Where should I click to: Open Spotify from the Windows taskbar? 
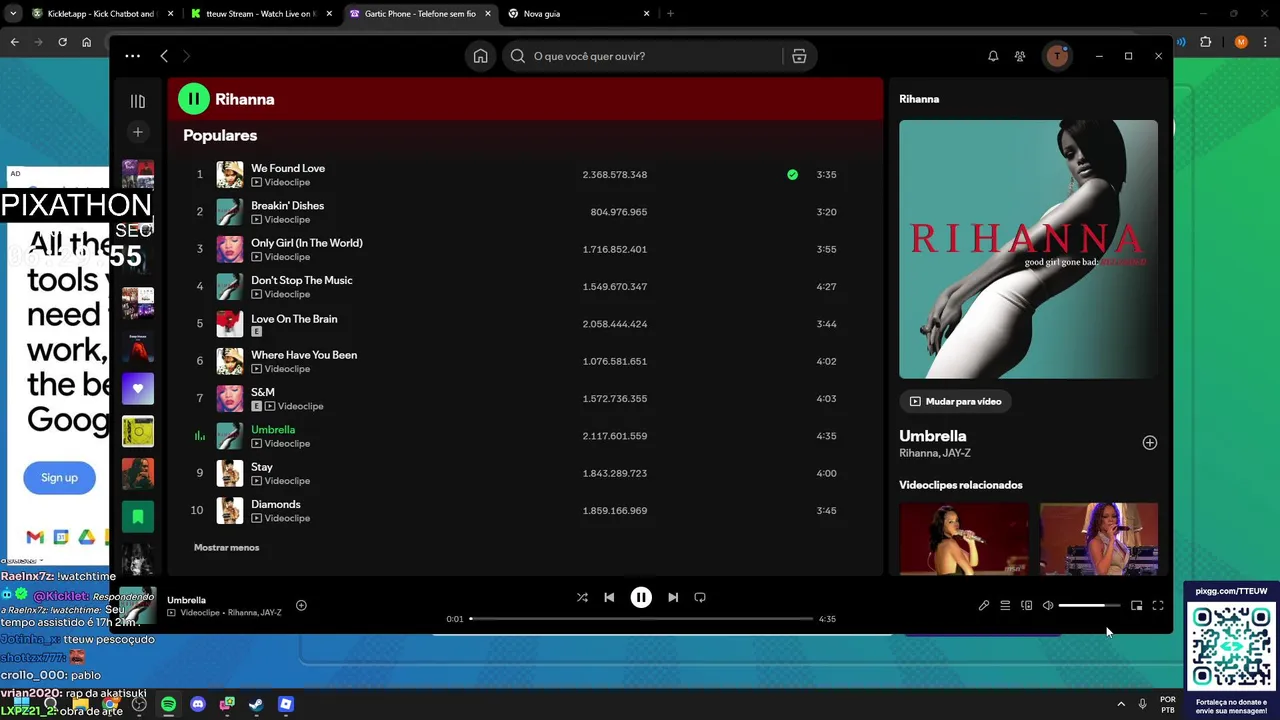[x=168, y=704]
